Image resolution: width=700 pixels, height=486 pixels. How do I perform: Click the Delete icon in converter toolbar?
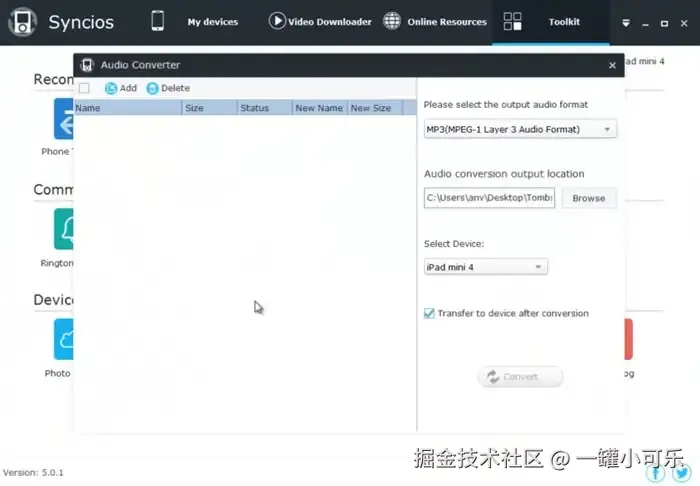(x=152, y=88)
